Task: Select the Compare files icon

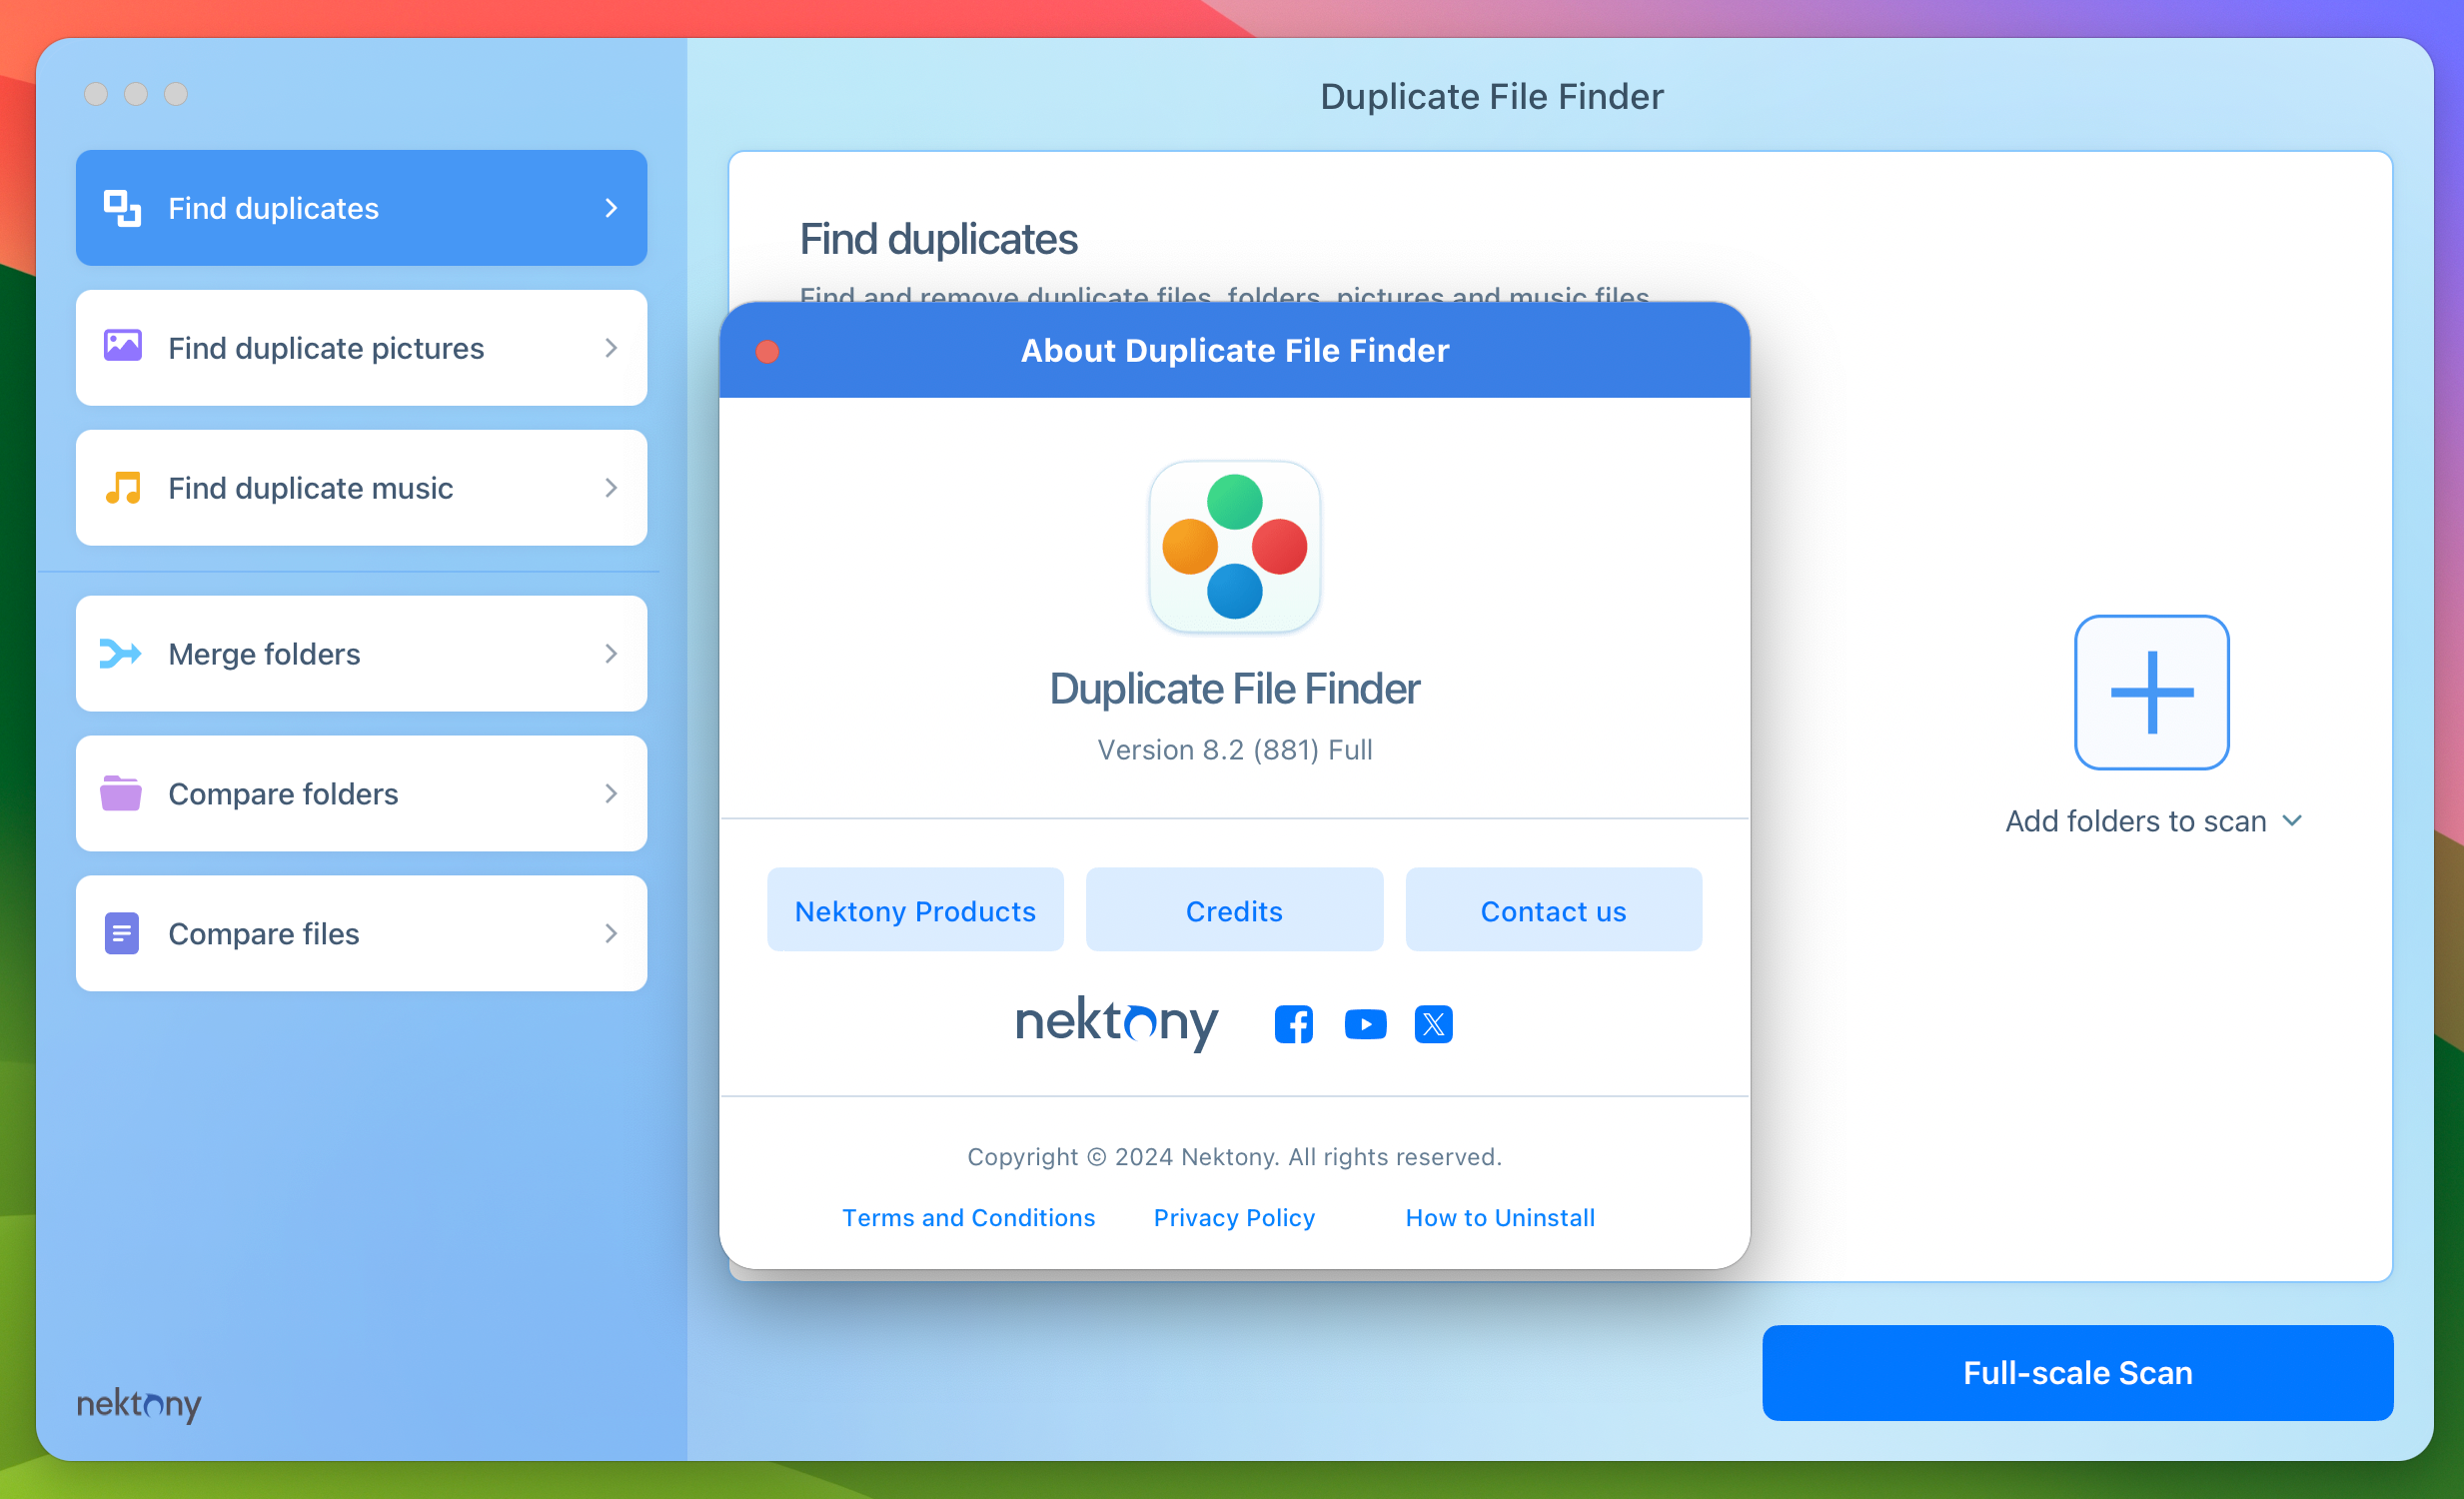Action: pyautogui.click(x=122, y=934)
